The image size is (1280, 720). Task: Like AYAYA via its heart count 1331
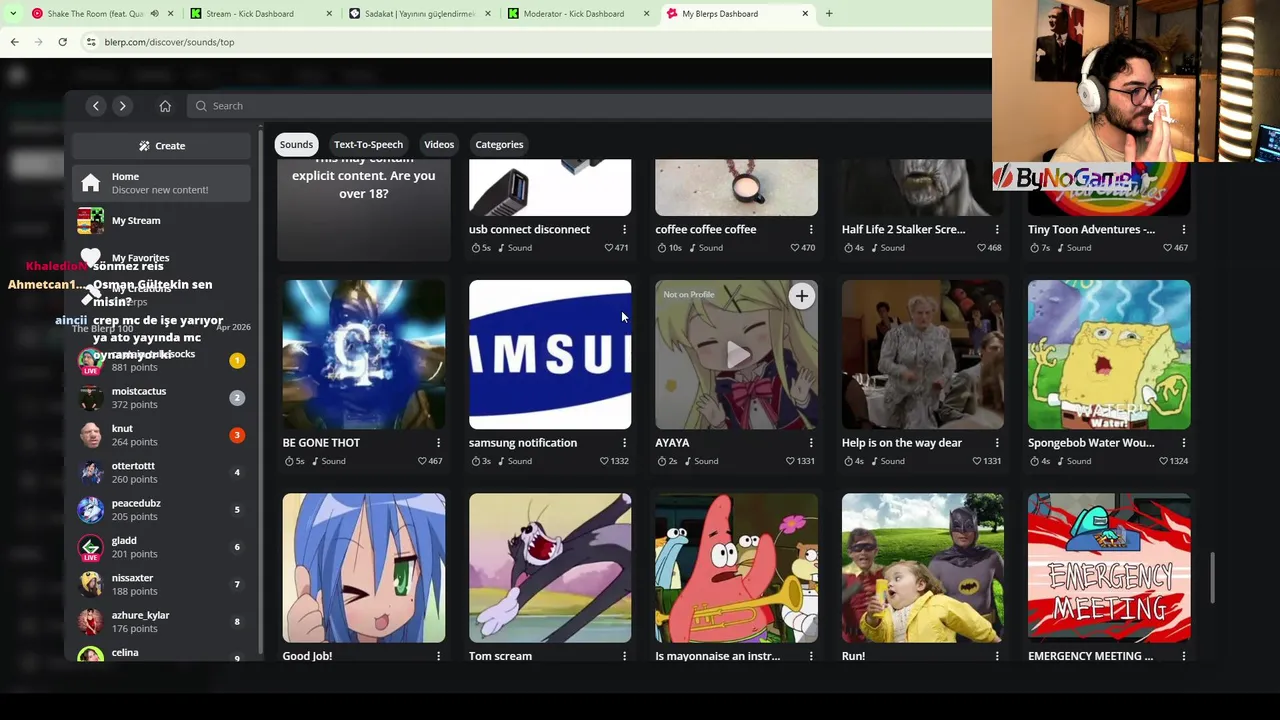click(x=800, y=461)
